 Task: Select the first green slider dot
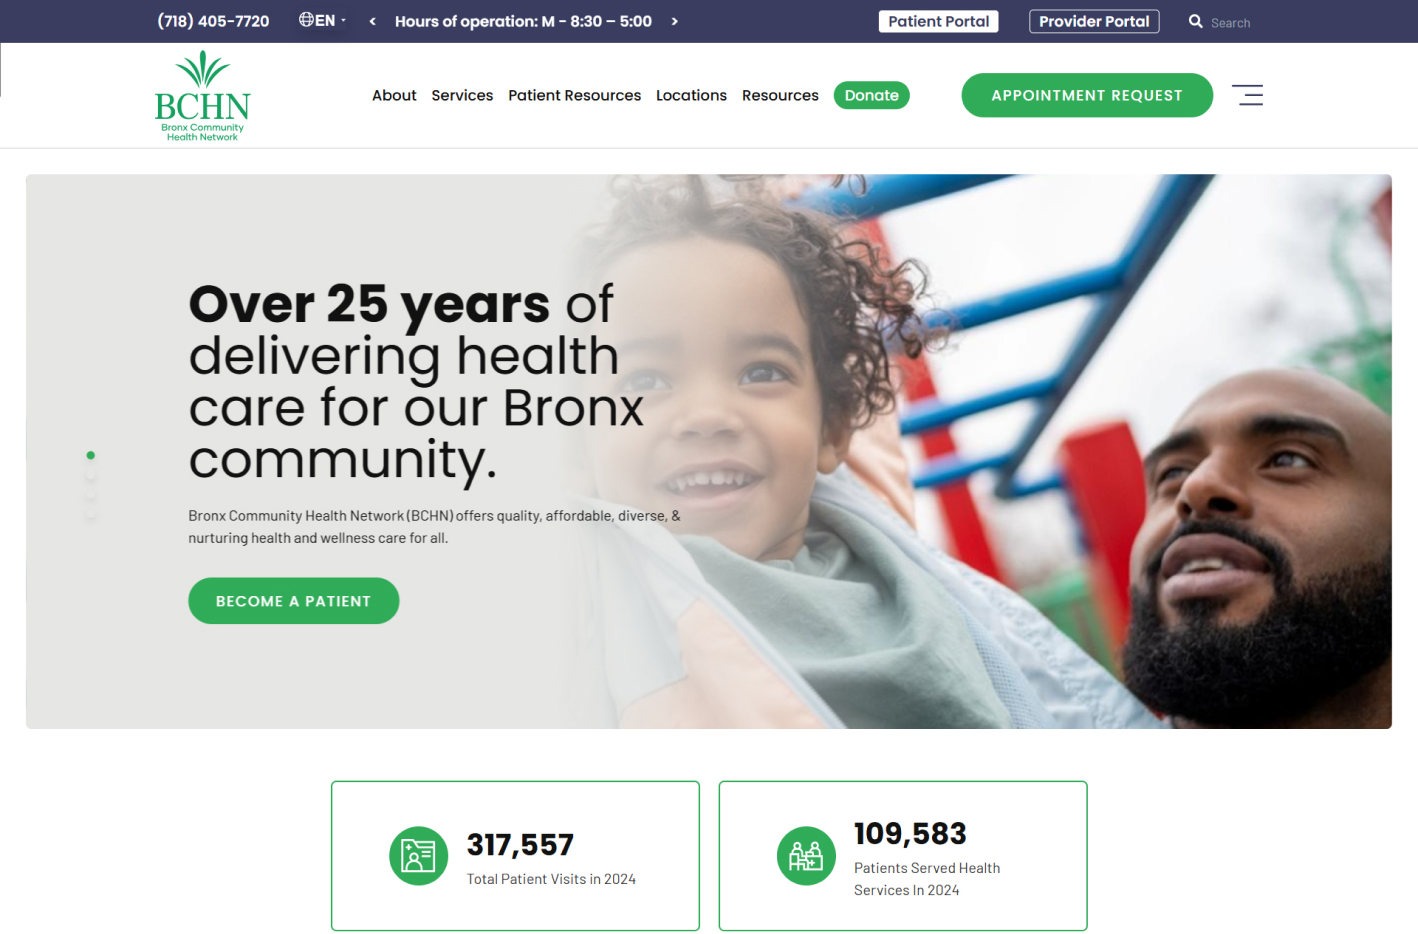[91, 455]
